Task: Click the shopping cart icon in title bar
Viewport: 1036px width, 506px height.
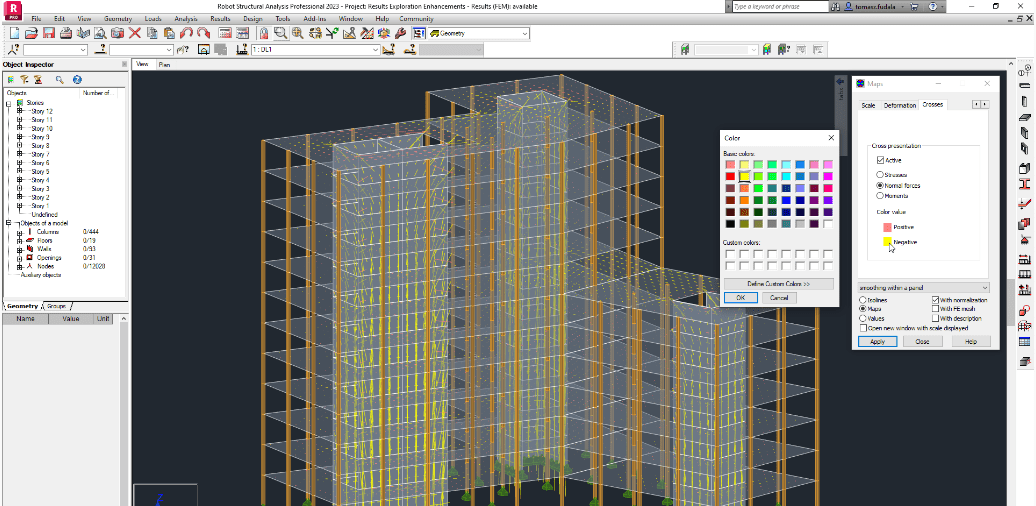Action: click(x=914, y=6)
